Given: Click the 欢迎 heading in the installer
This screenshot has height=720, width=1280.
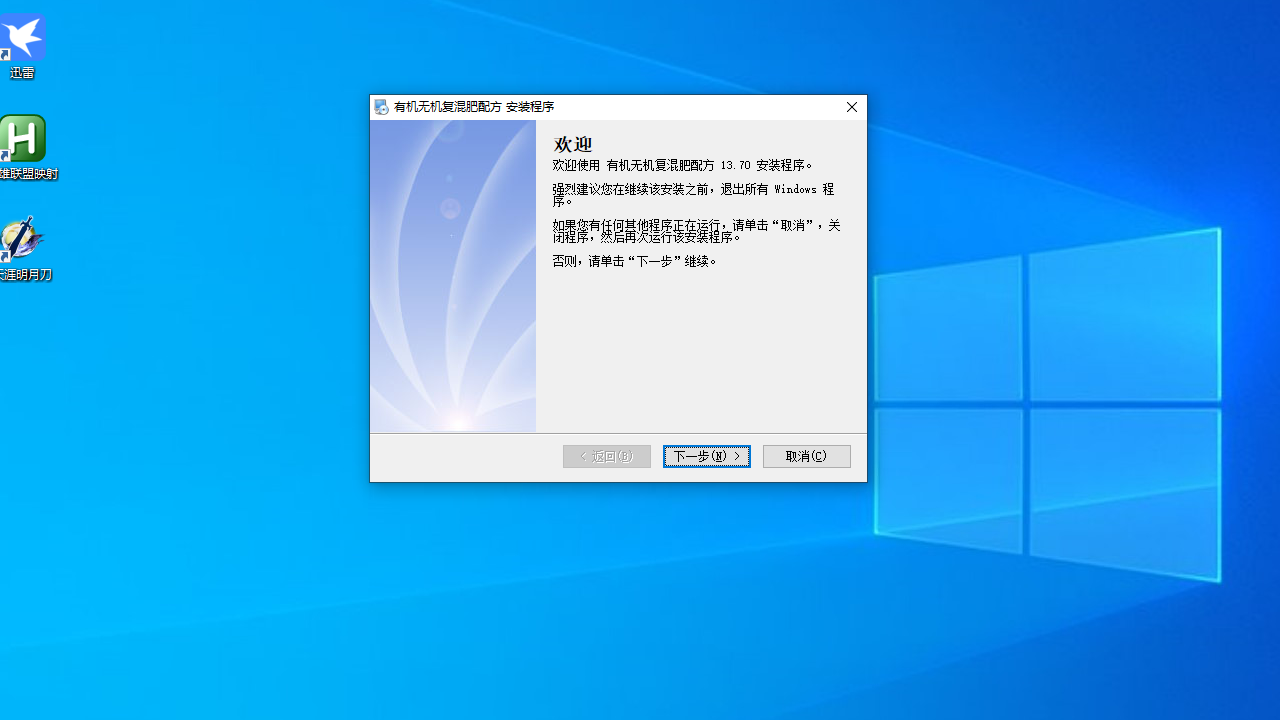Looking at the screenshot, I should [571, 144].
